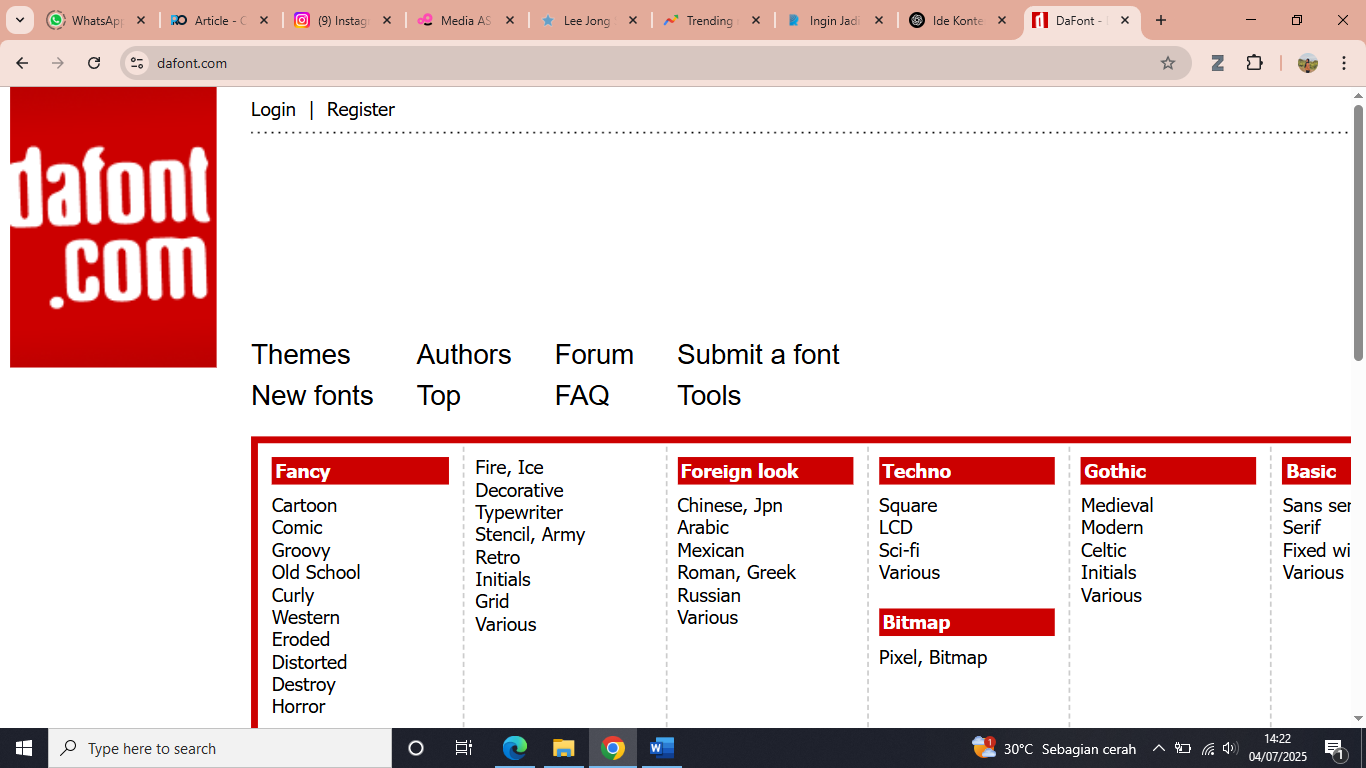The width and height of the screenshot is (1366, 768).
Task: Click the page vertical scrollbar thumb
Action: 1358,232
